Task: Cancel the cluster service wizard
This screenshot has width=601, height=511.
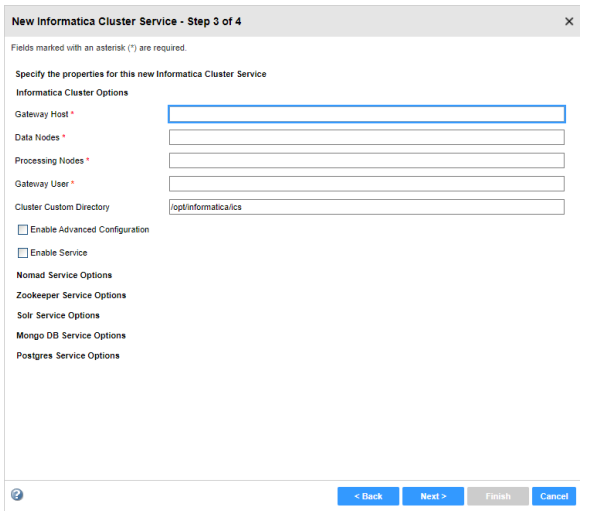Action: click(554, 496)
